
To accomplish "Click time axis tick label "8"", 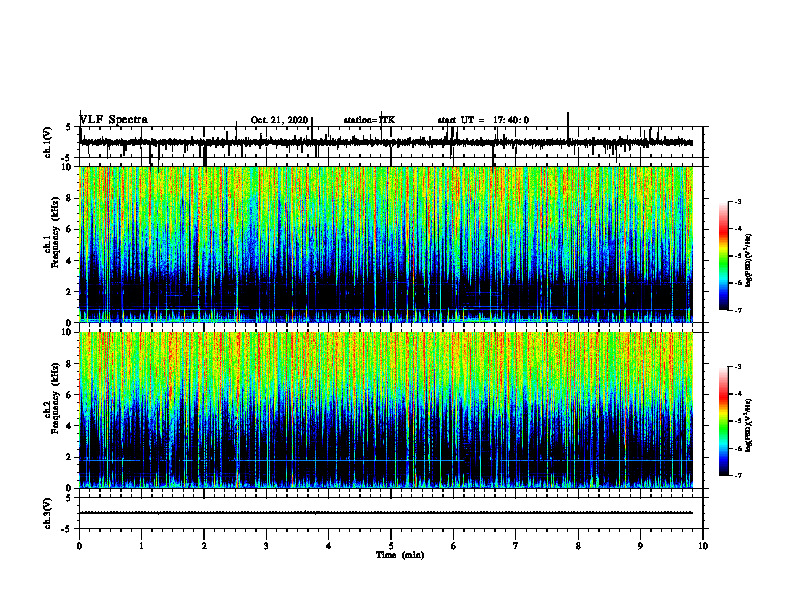I will click(578, 546).
